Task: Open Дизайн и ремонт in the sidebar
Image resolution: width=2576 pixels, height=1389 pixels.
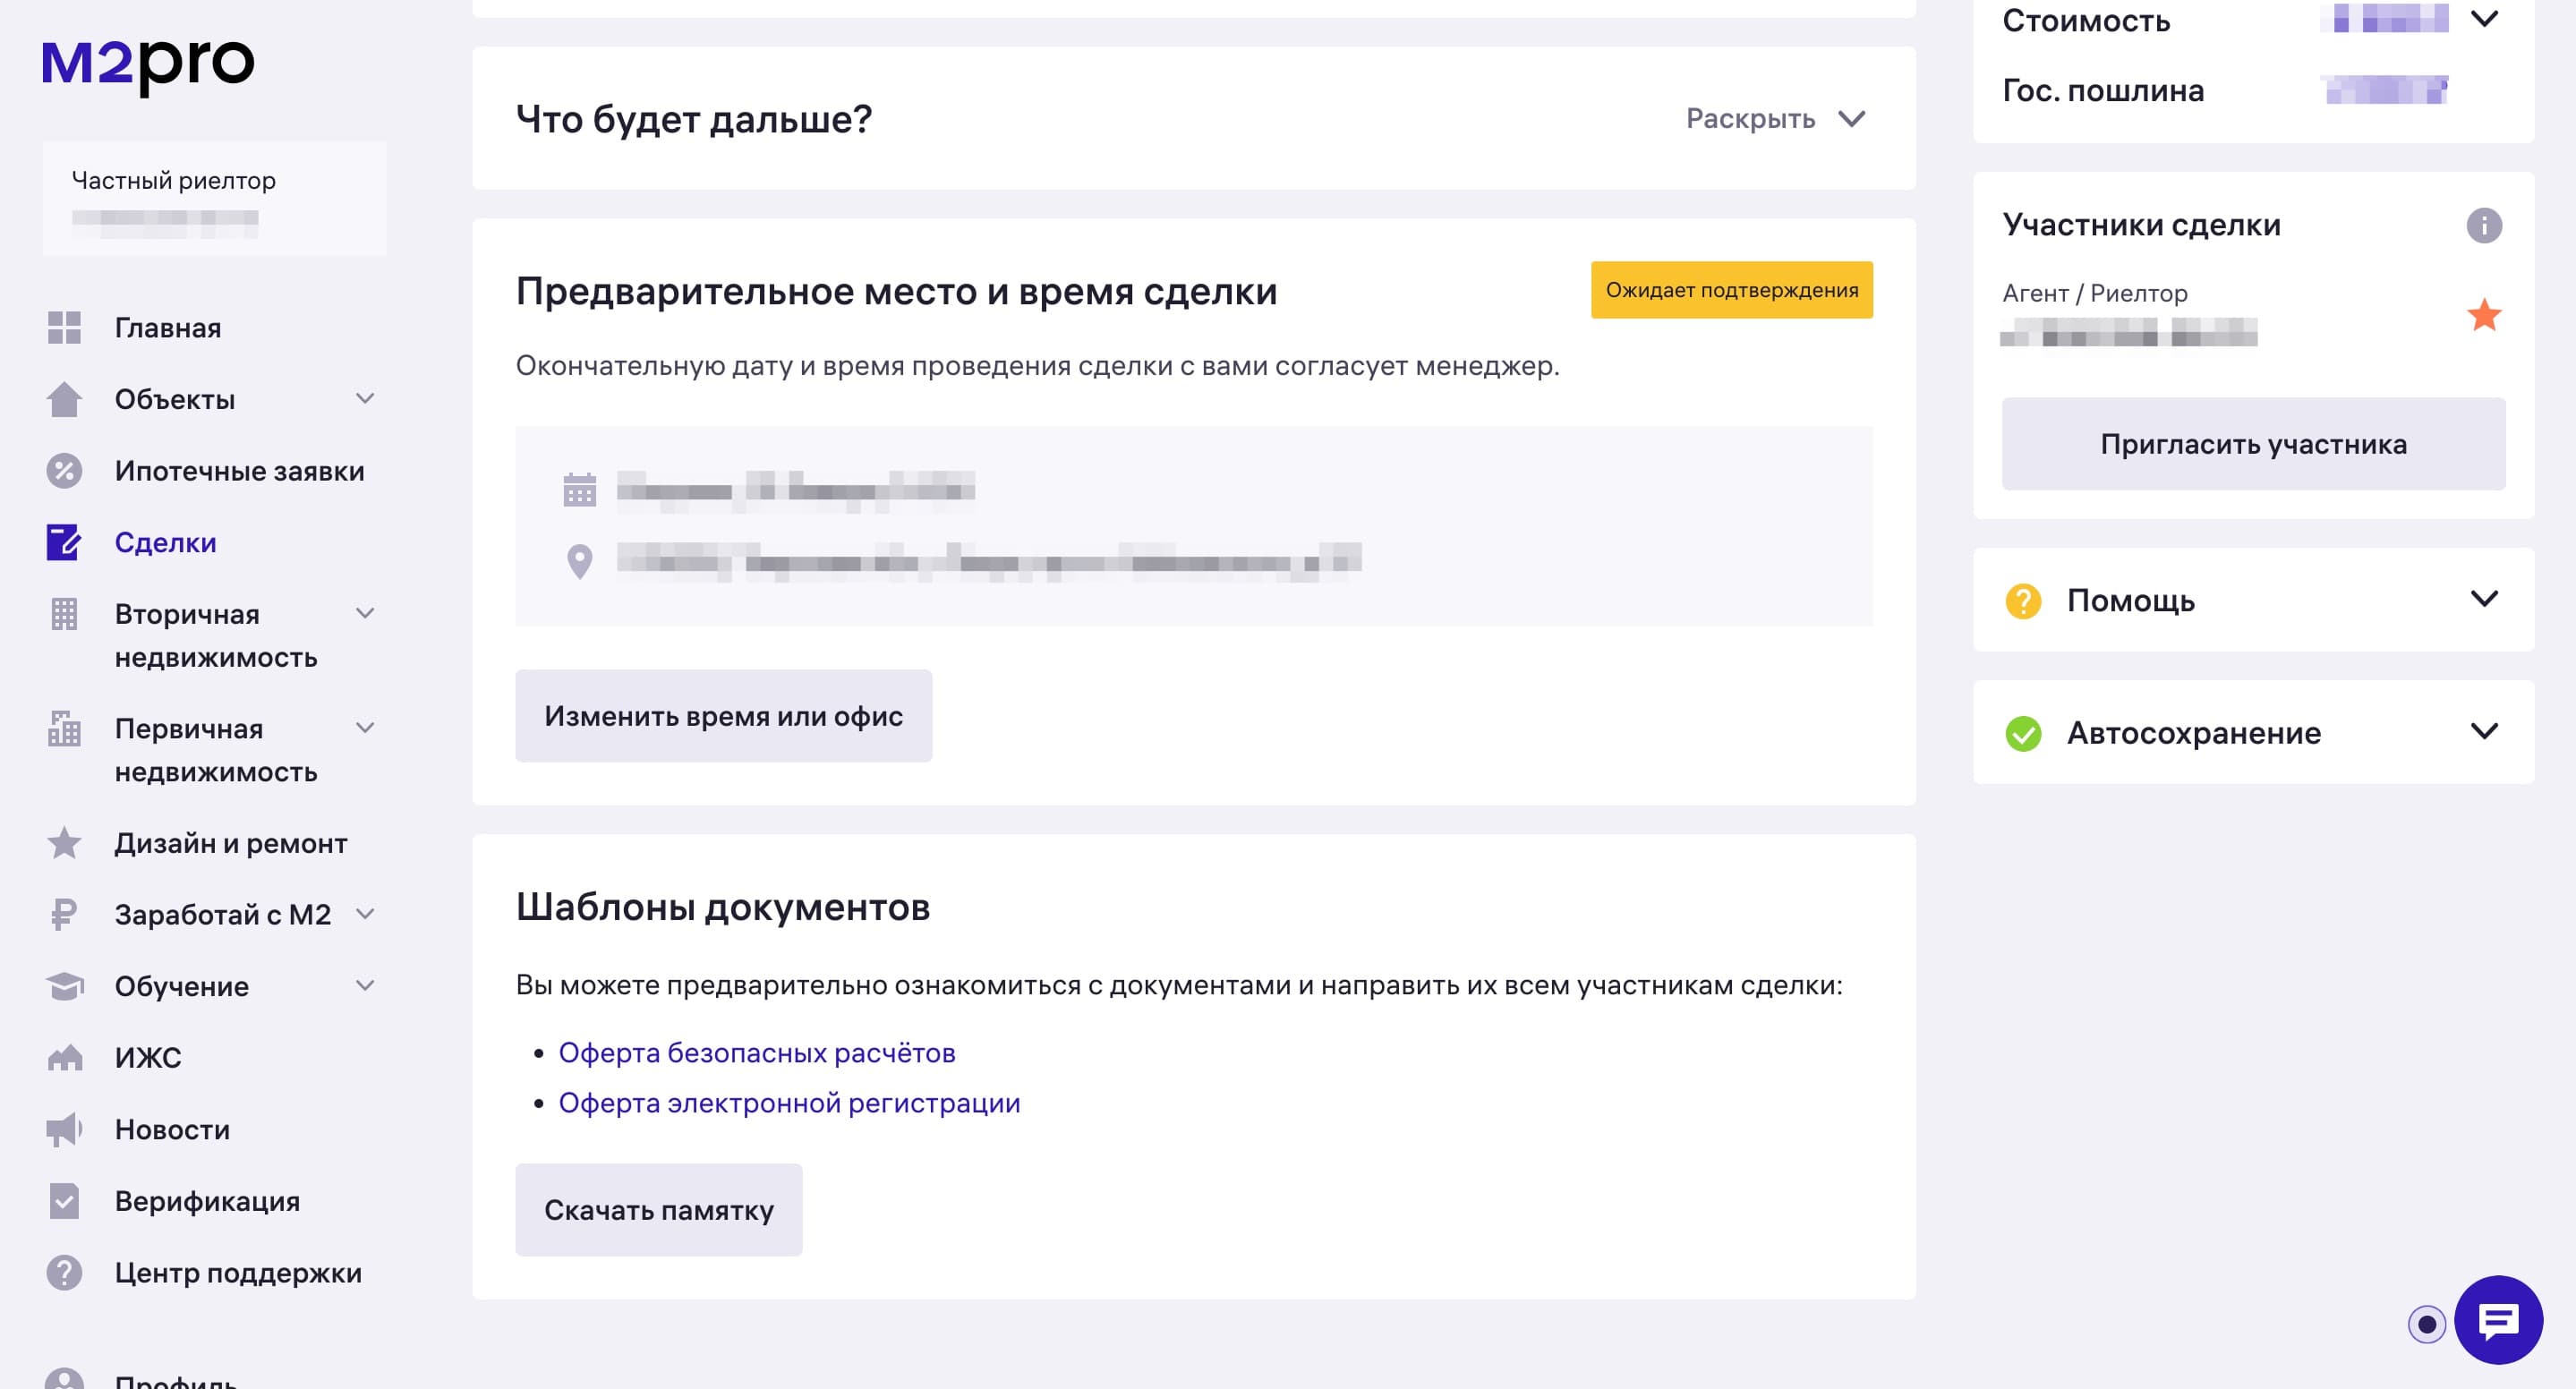Action: tap(231, 843)
